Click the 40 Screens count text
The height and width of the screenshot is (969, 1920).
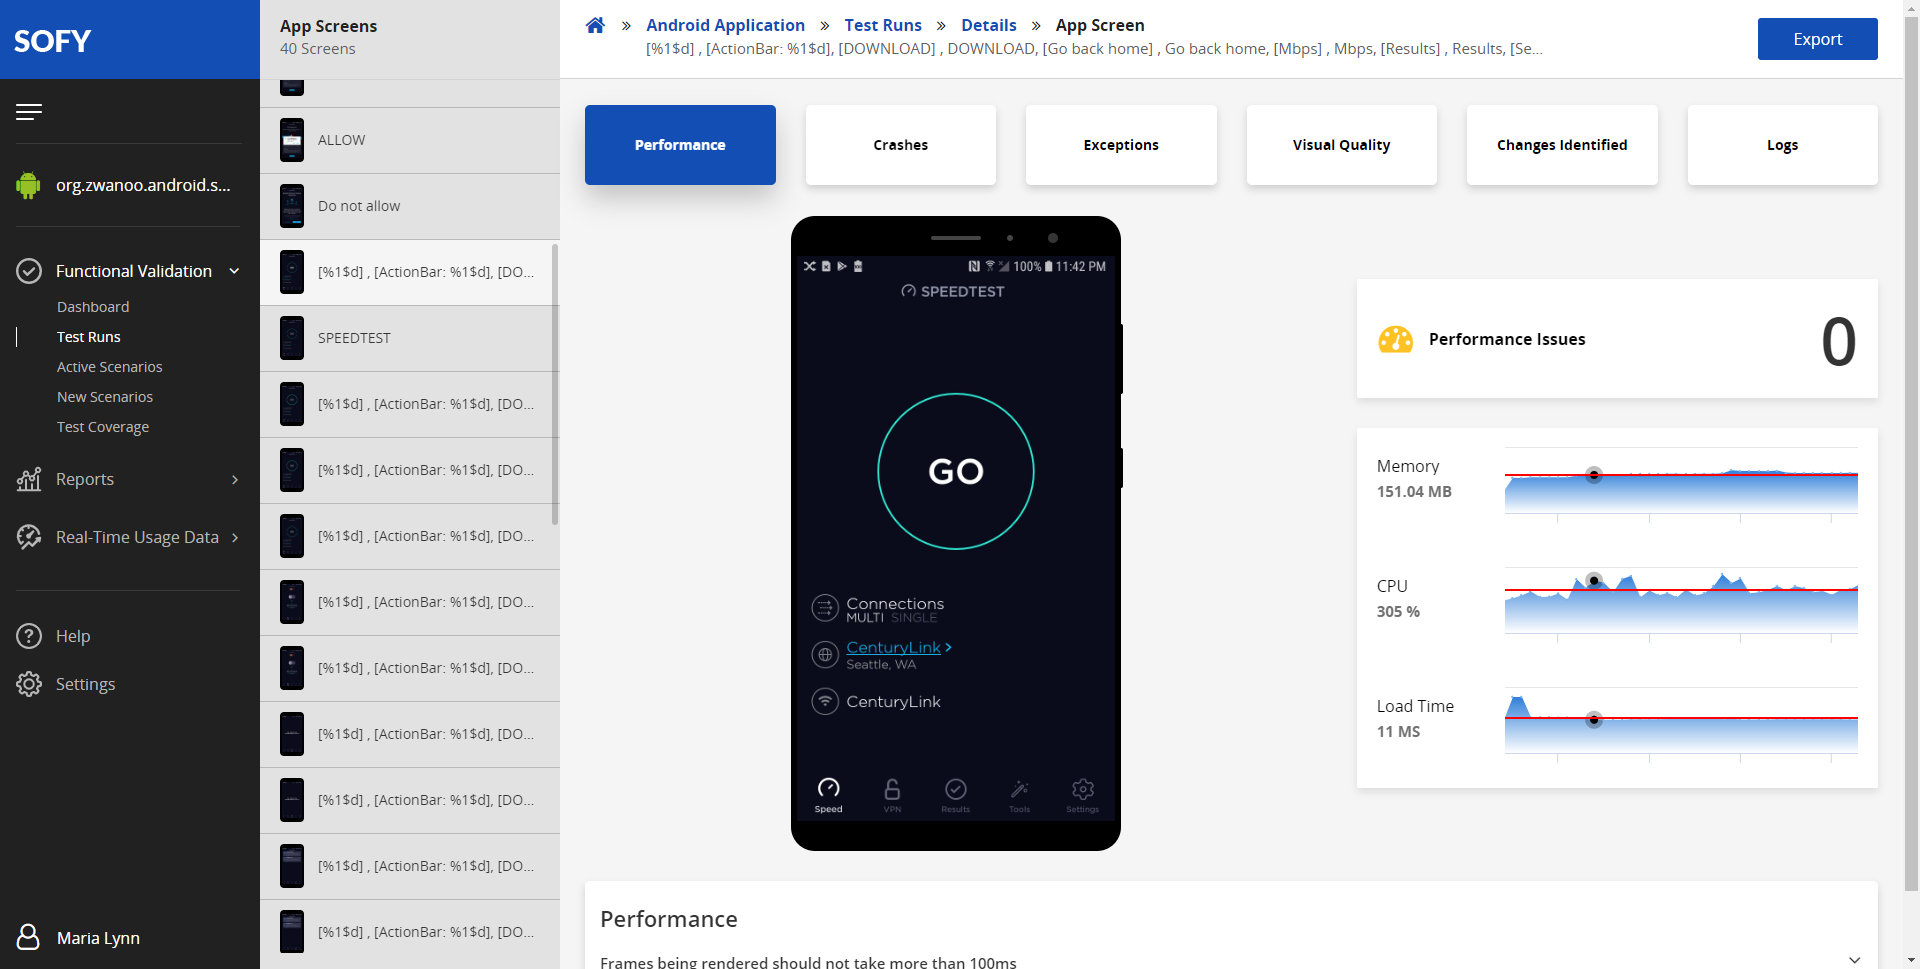point(317,49)
